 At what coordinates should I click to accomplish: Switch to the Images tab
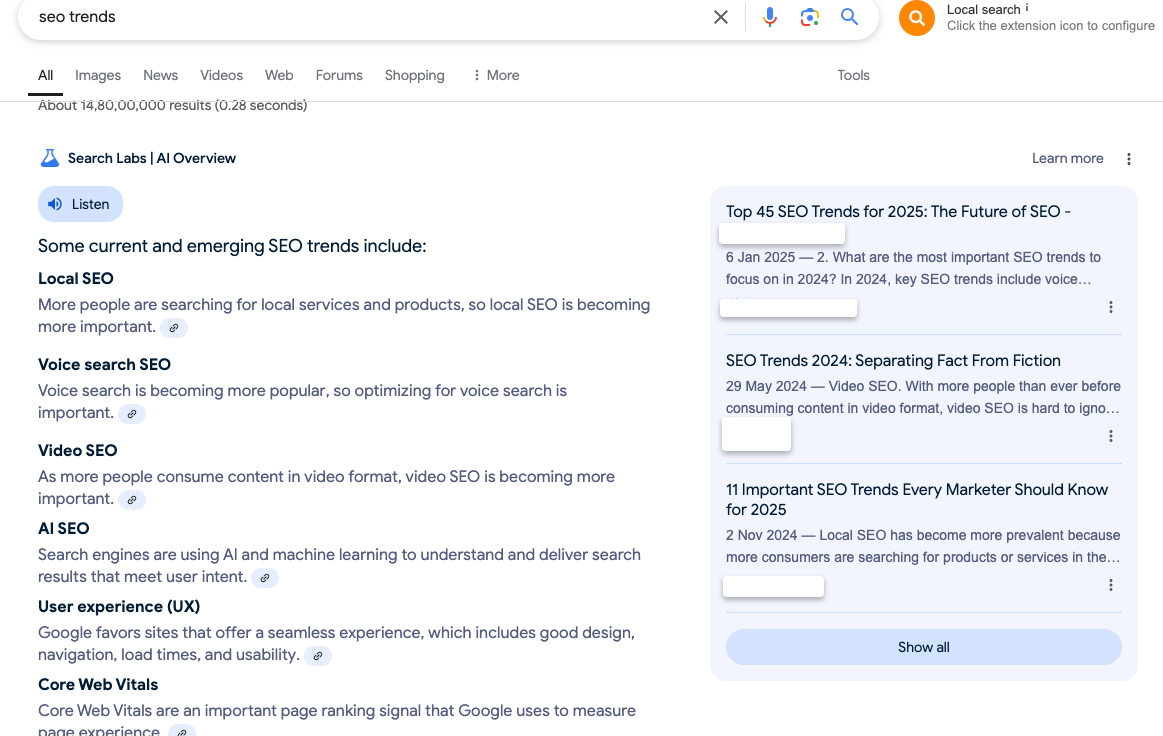tap(97, 75)
